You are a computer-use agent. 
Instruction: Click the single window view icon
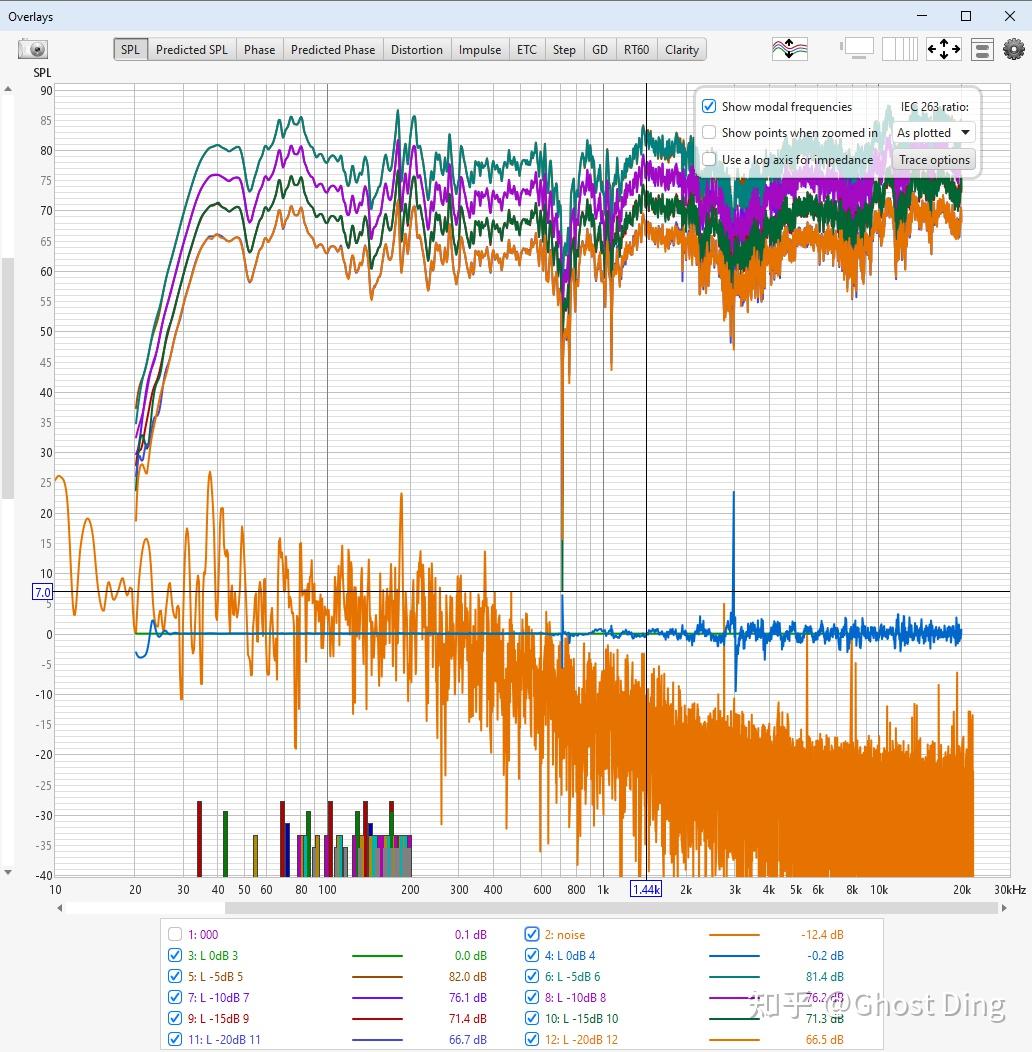point(858,49)
